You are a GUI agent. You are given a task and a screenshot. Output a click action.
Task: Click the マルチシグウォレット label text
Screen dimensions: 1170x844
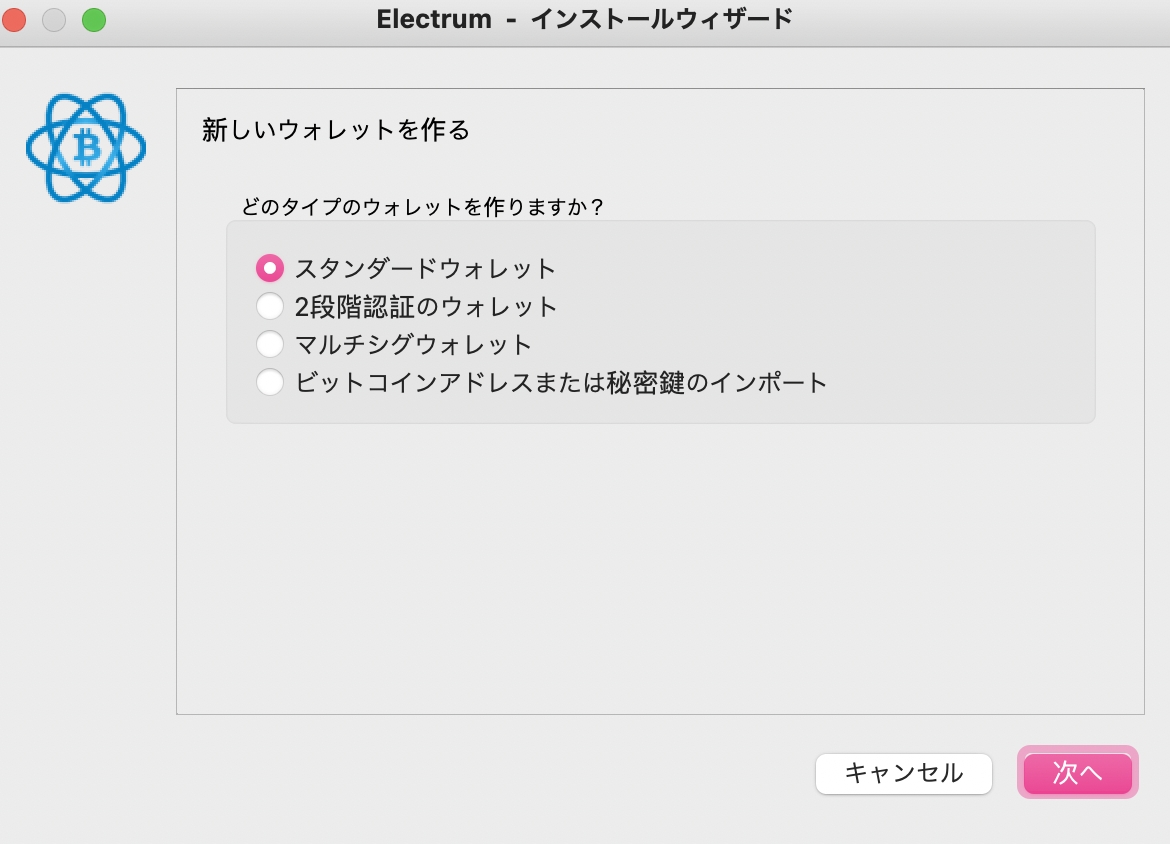[413, 344]
